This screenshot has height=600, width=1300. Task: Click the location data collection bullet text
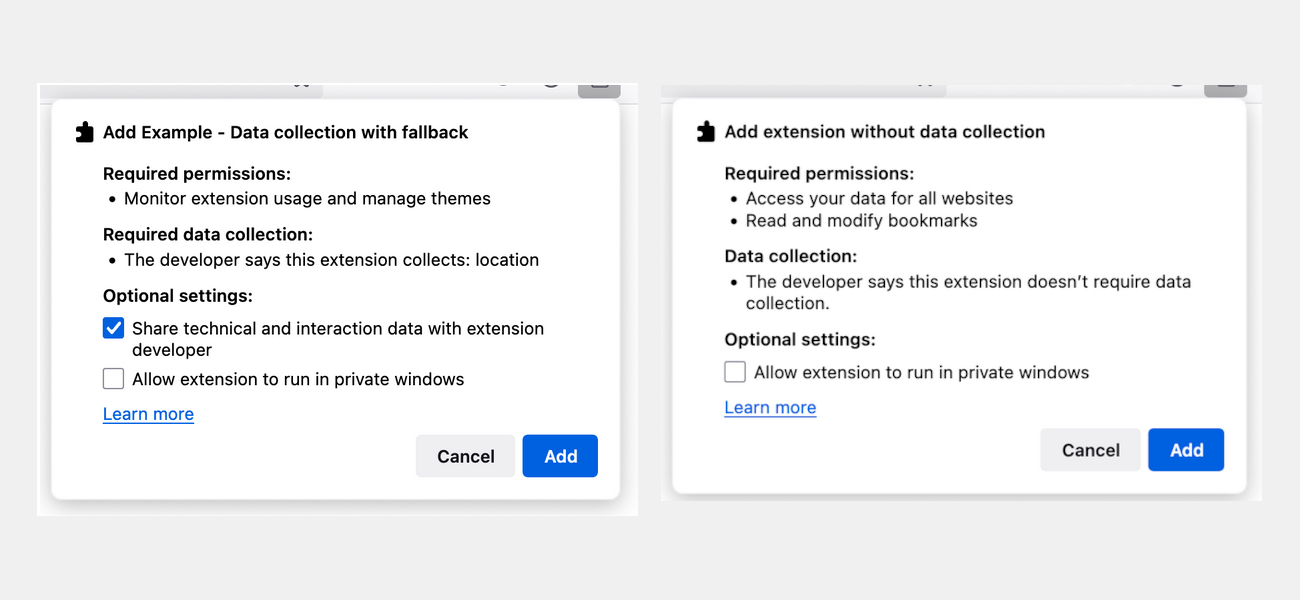point(330,260)
